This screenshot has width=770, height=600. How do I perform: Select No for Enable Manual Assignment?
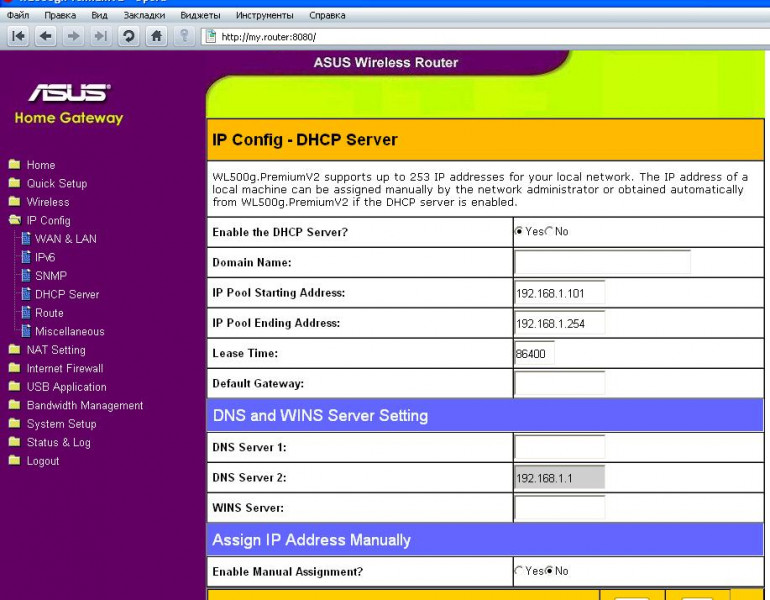pyautogui.click(x=549, y=571)
